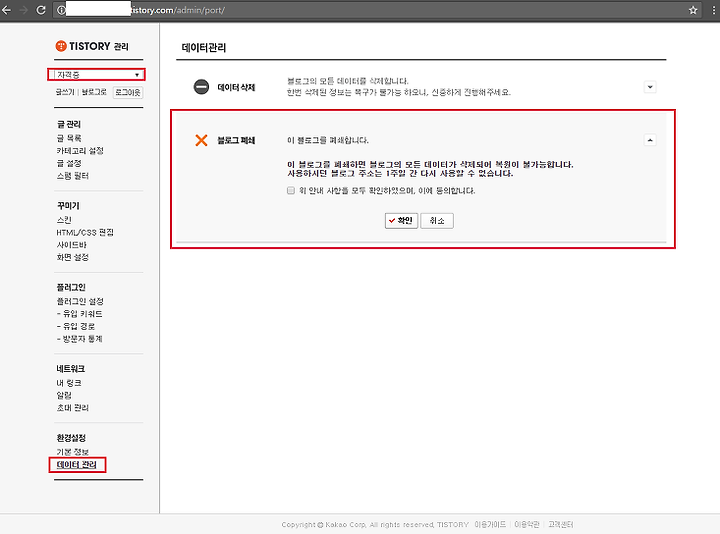Select 알림 menu item

coord(64,395)
